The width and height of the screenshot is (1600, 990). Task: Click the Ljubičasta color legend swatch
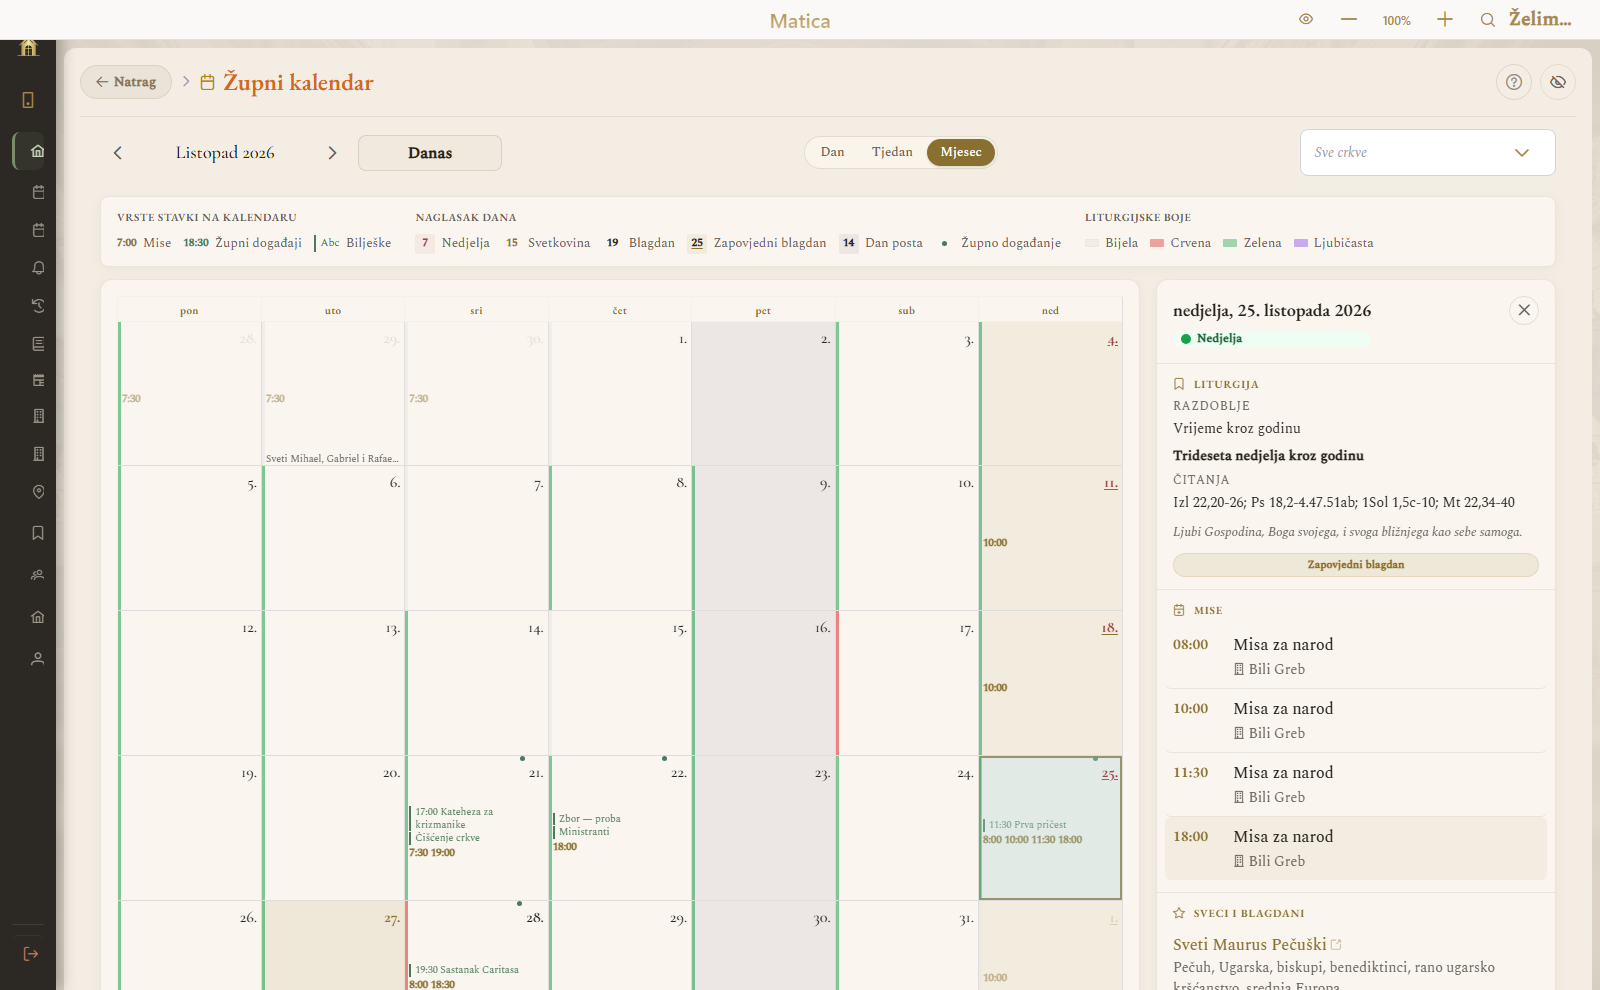click(1301, 243)
